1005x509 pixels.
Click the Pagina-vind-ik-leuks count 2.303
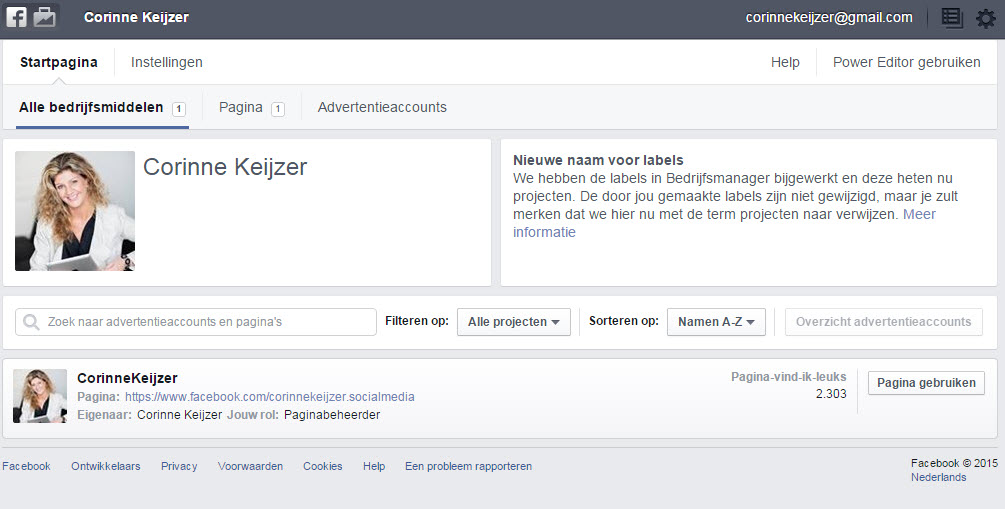831,394
